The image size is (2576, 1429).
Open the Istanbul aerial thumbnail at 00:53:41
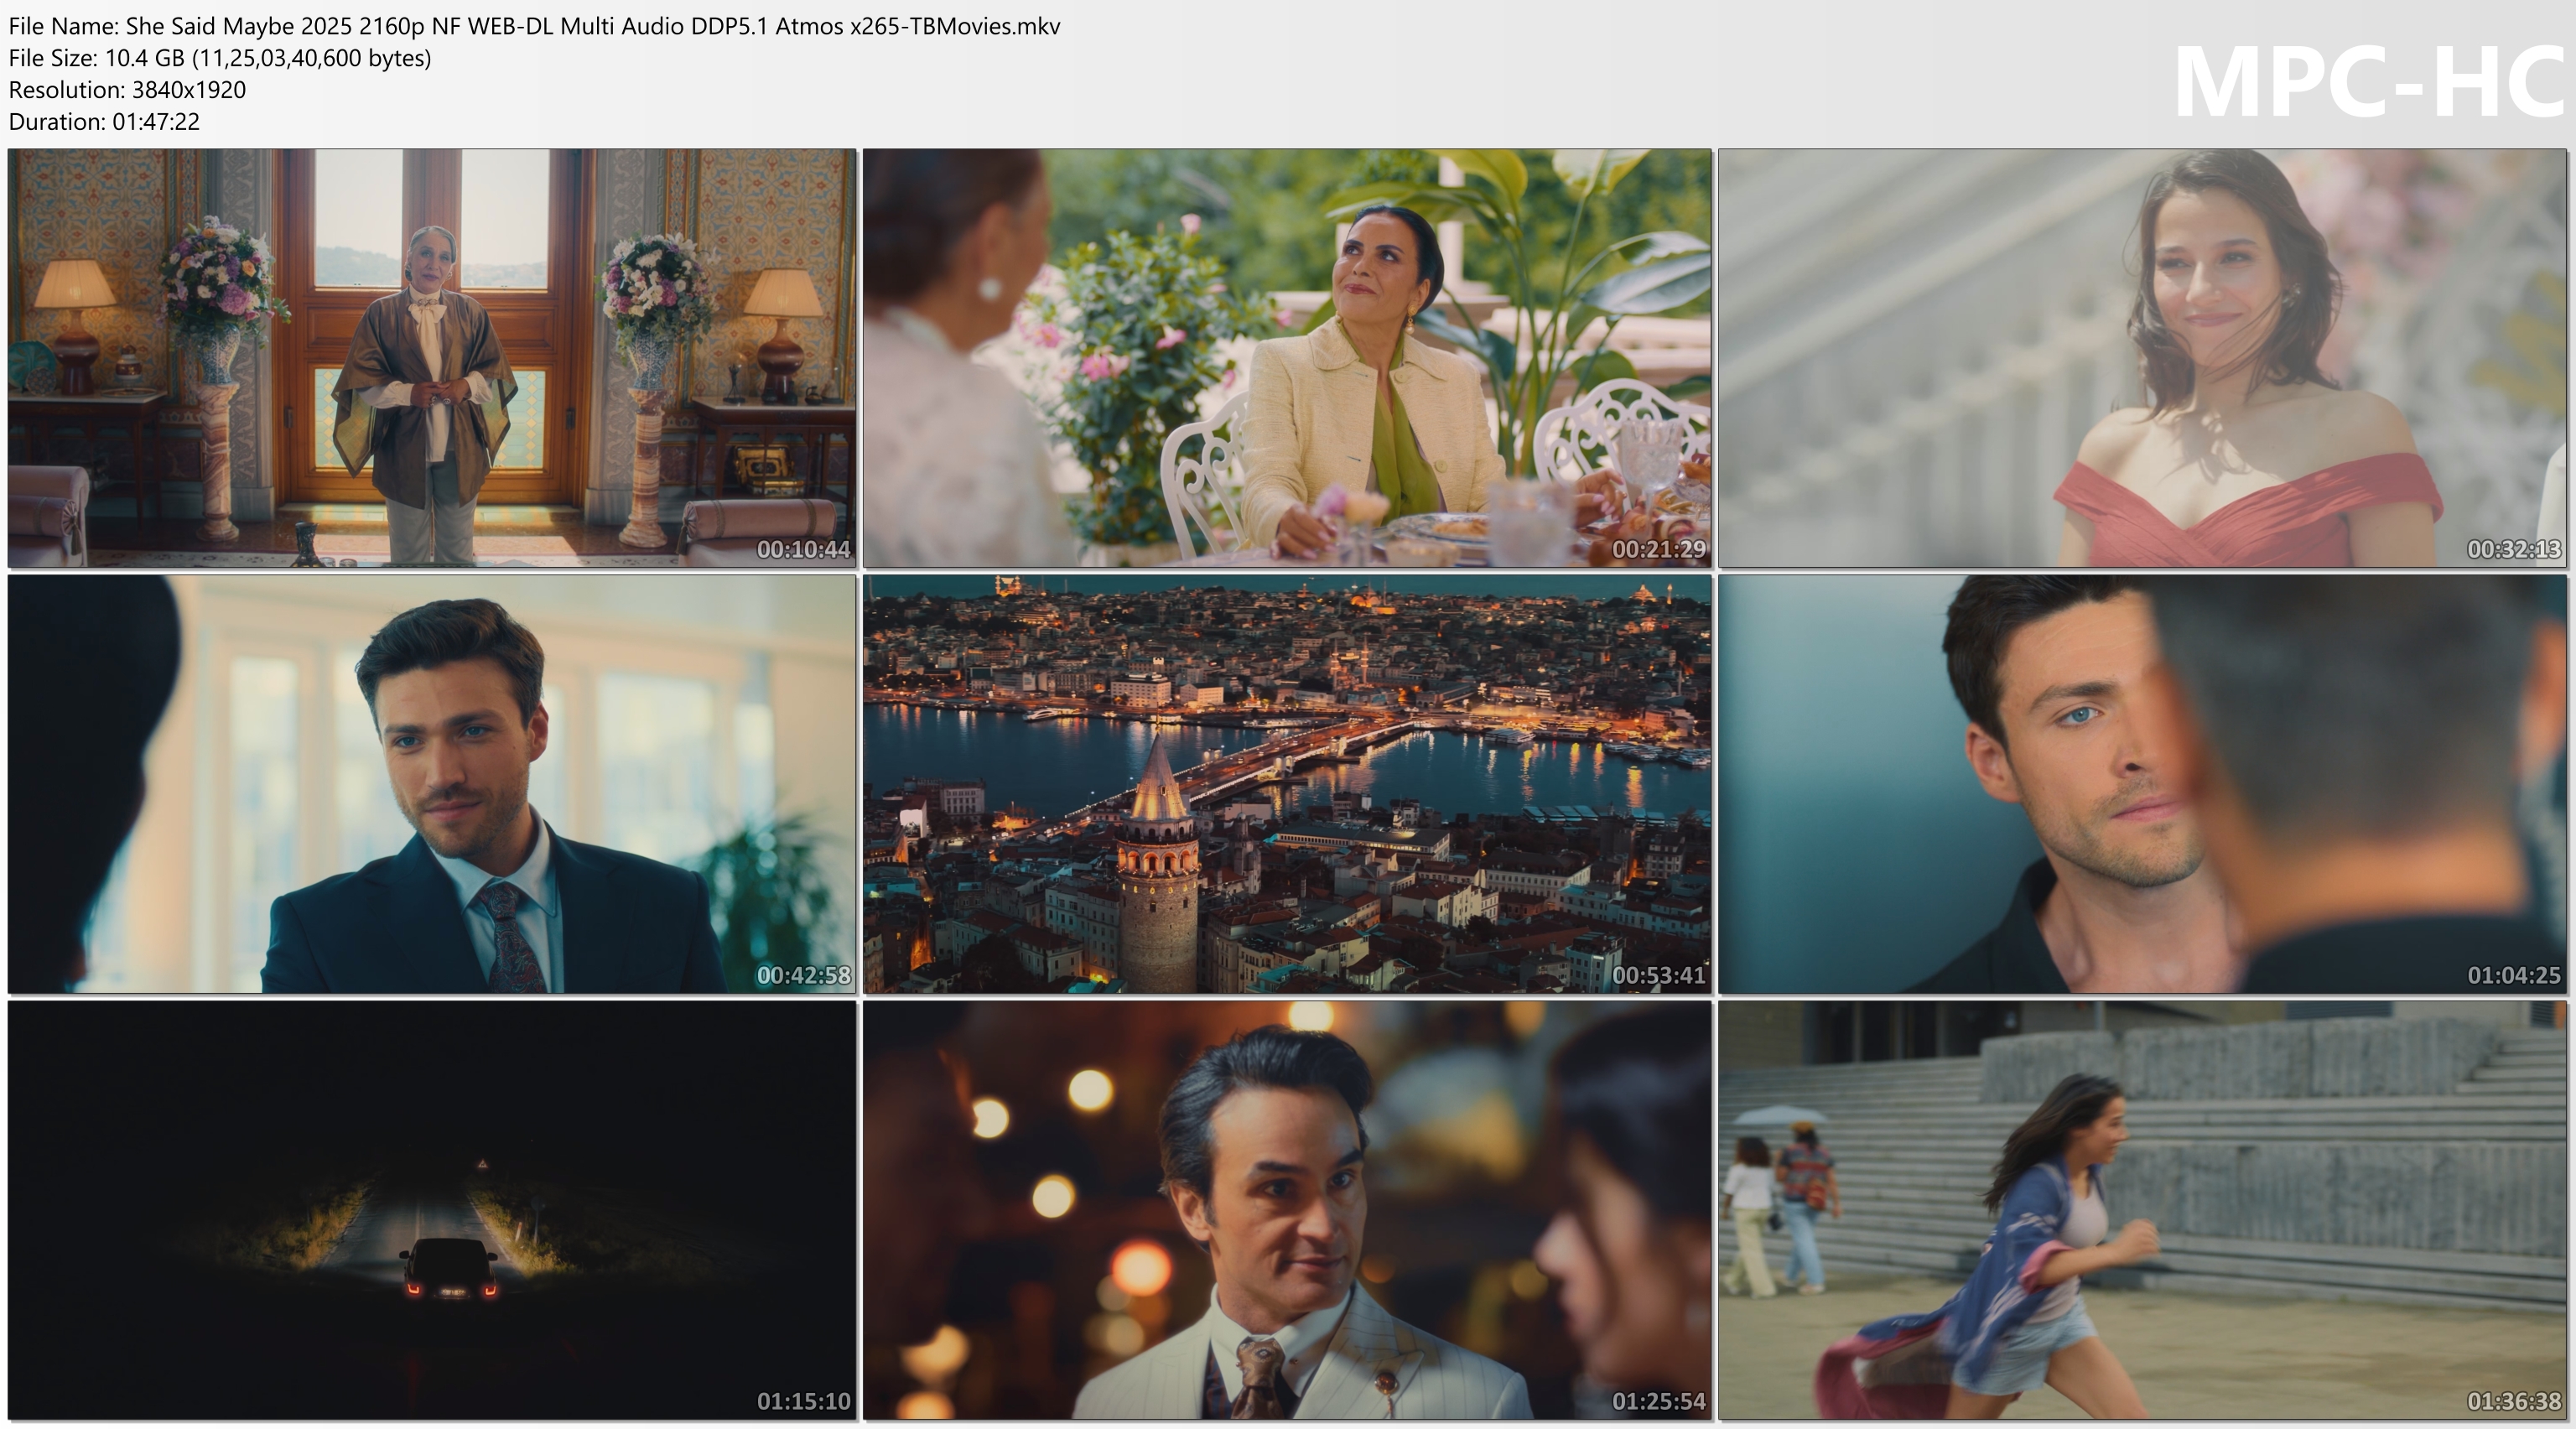(x=1287, y=784)
